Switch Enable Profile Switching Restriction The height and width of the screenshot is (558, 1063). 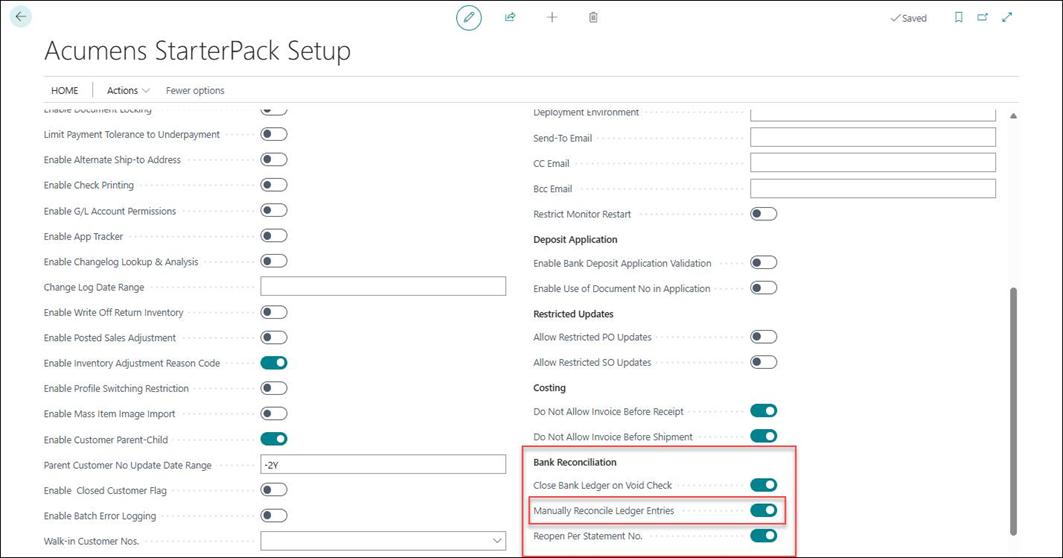274,388
